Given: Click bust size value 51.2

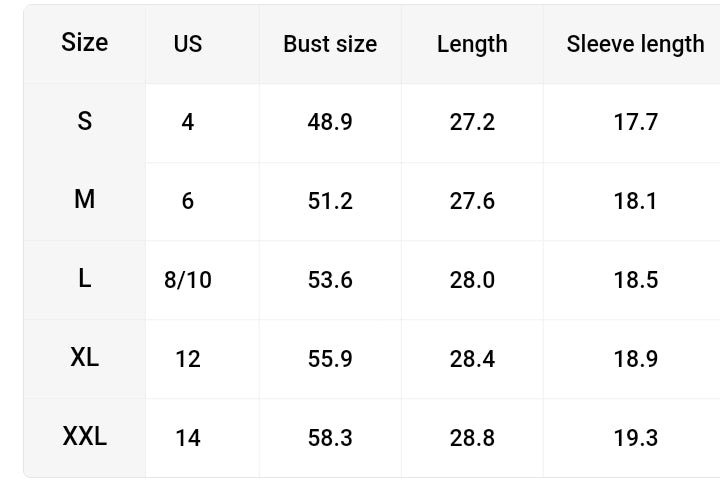Looking at the screenshot, I should tap(330, 201).
